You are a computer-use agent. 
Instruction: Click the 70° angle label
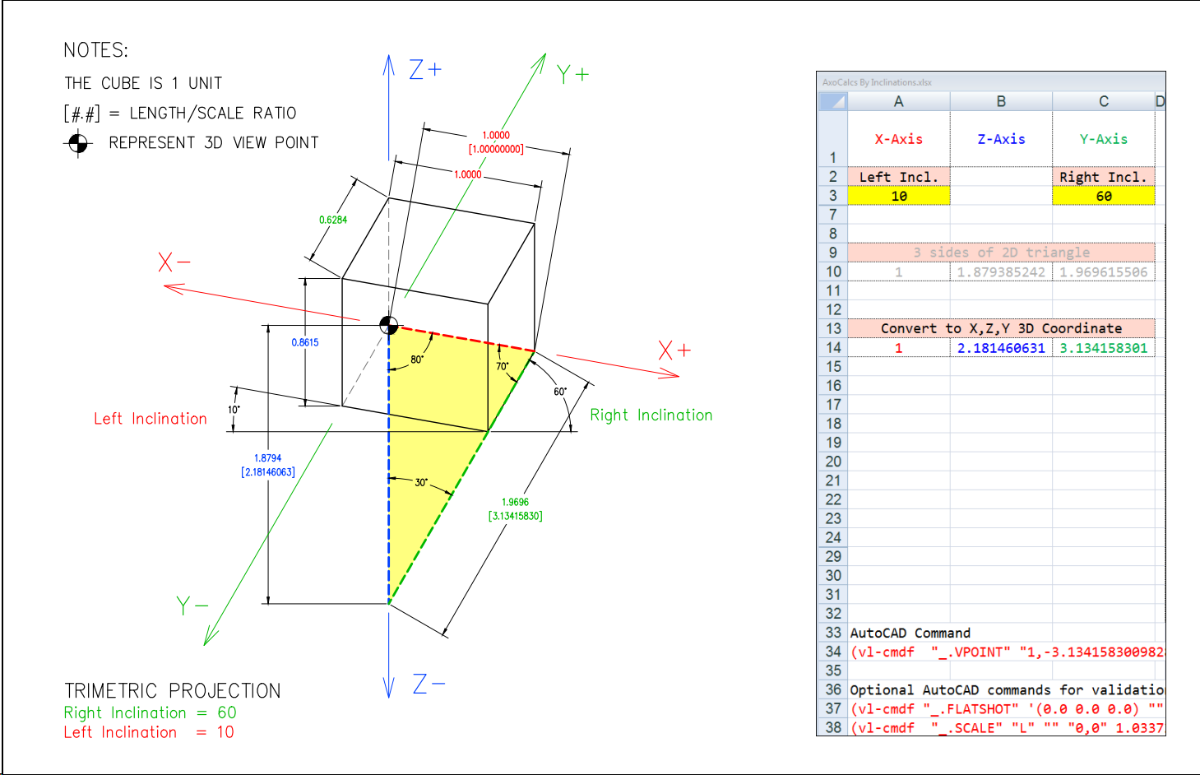505,367
